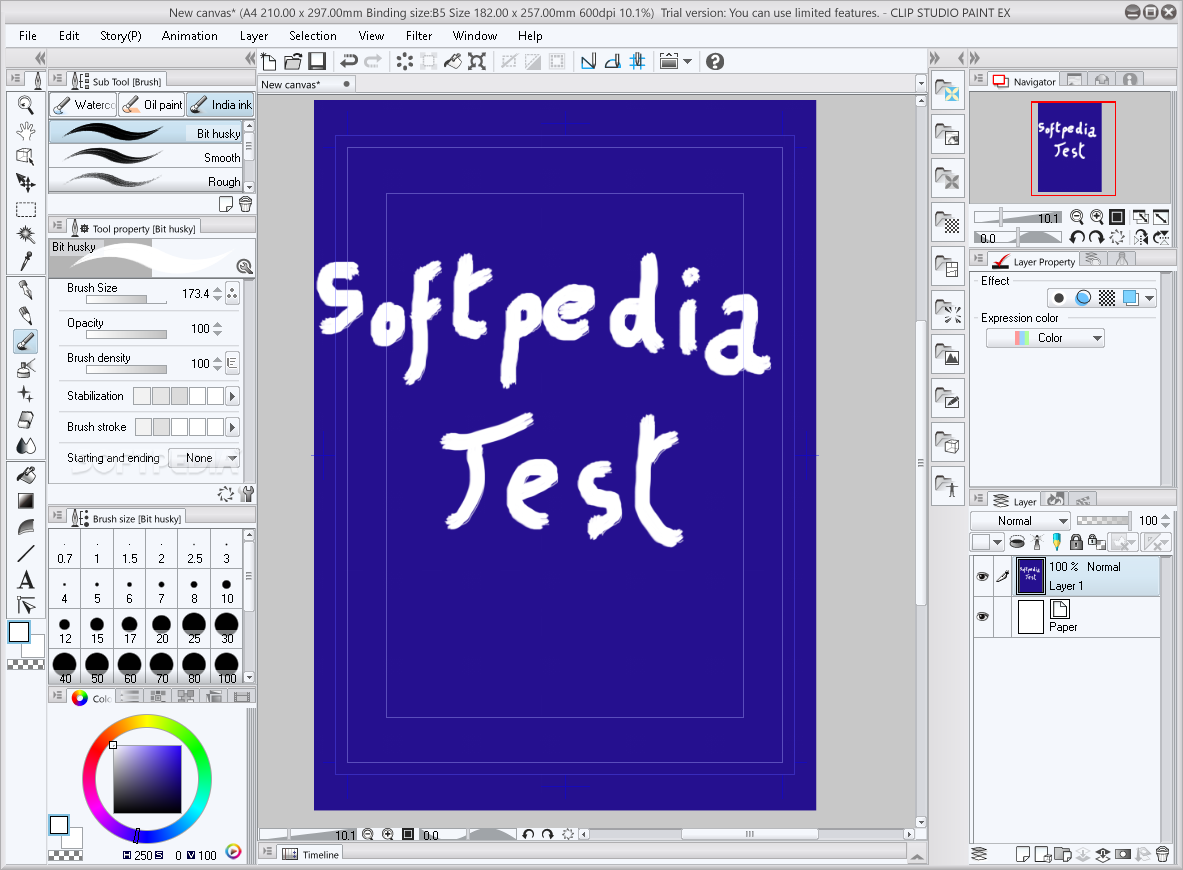Select the Move layer tool
1183x870 pixels.
(x=26, y=183)
